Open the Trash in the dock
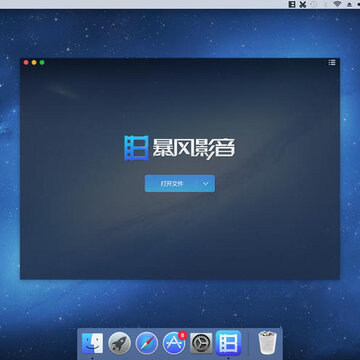 [x=267, y=342]
